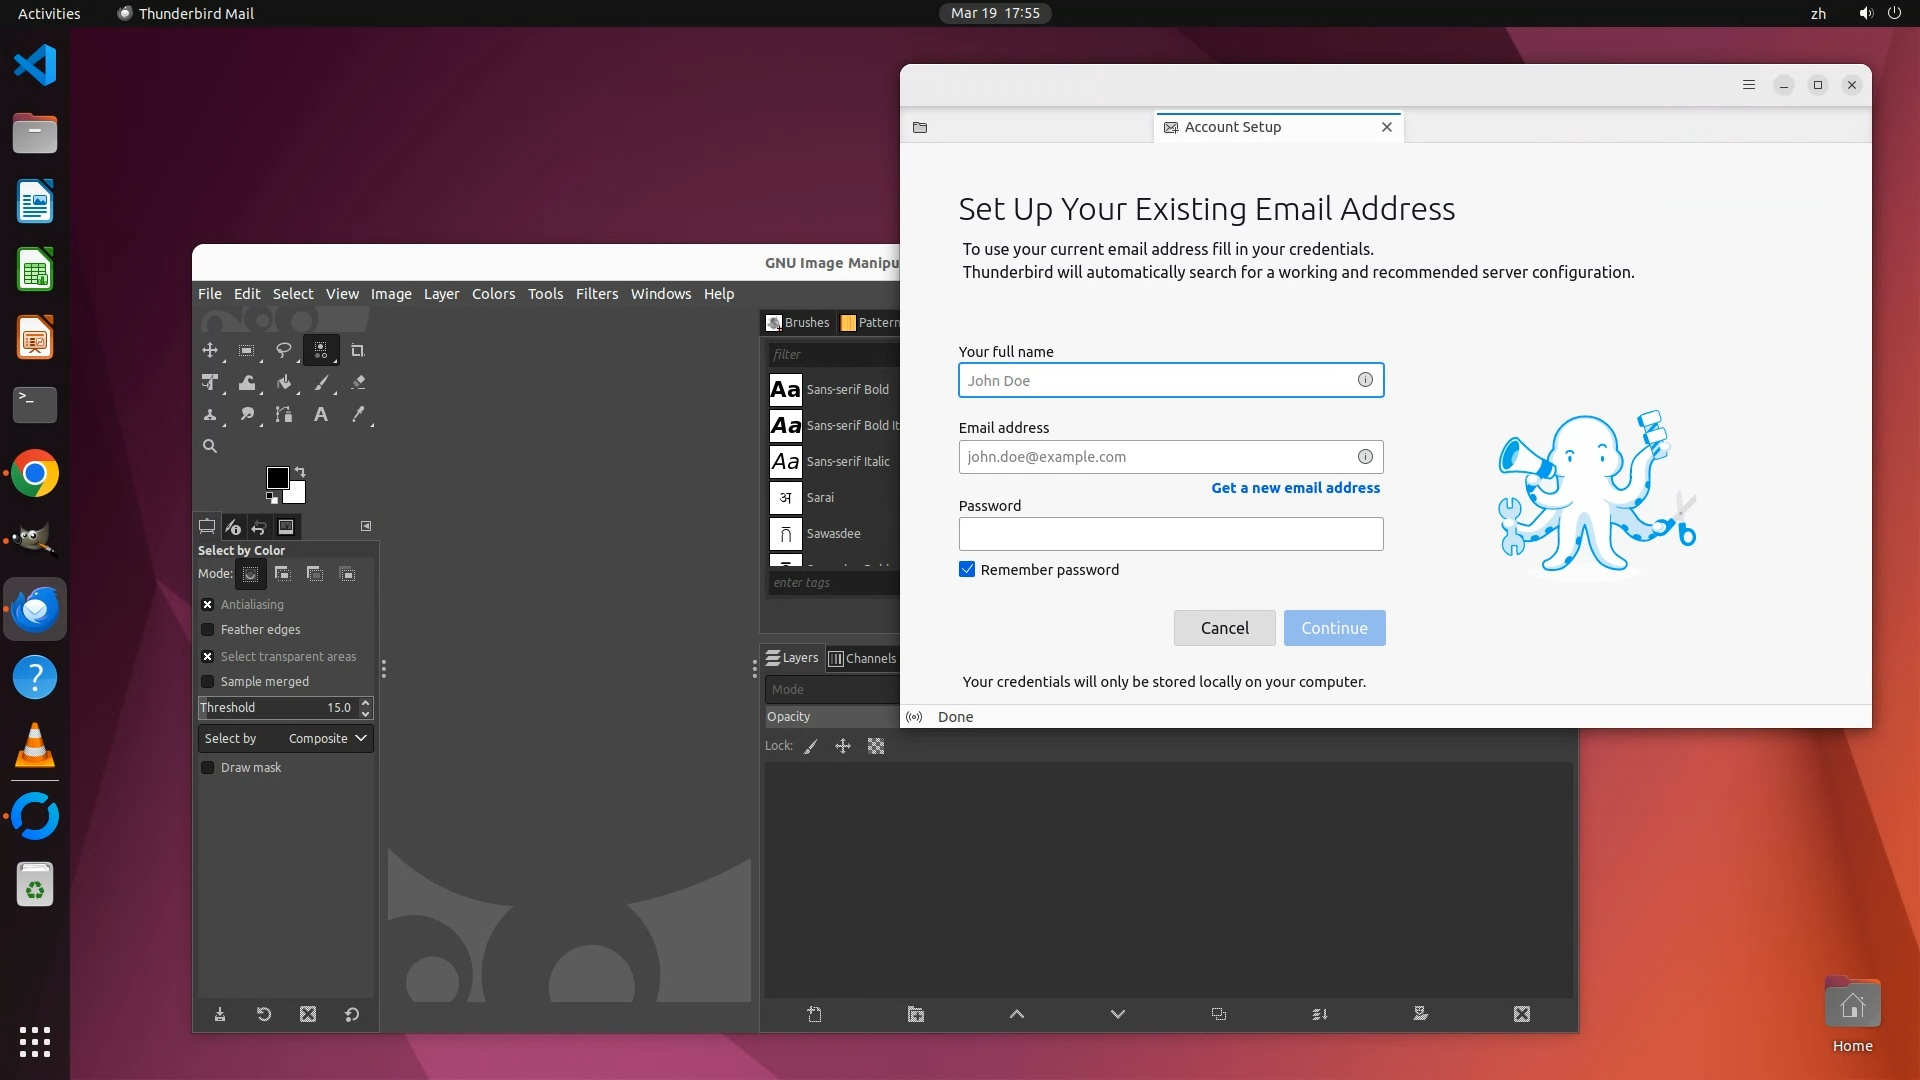Open the Filters menu in GIMP

click(x=596, y=293)
